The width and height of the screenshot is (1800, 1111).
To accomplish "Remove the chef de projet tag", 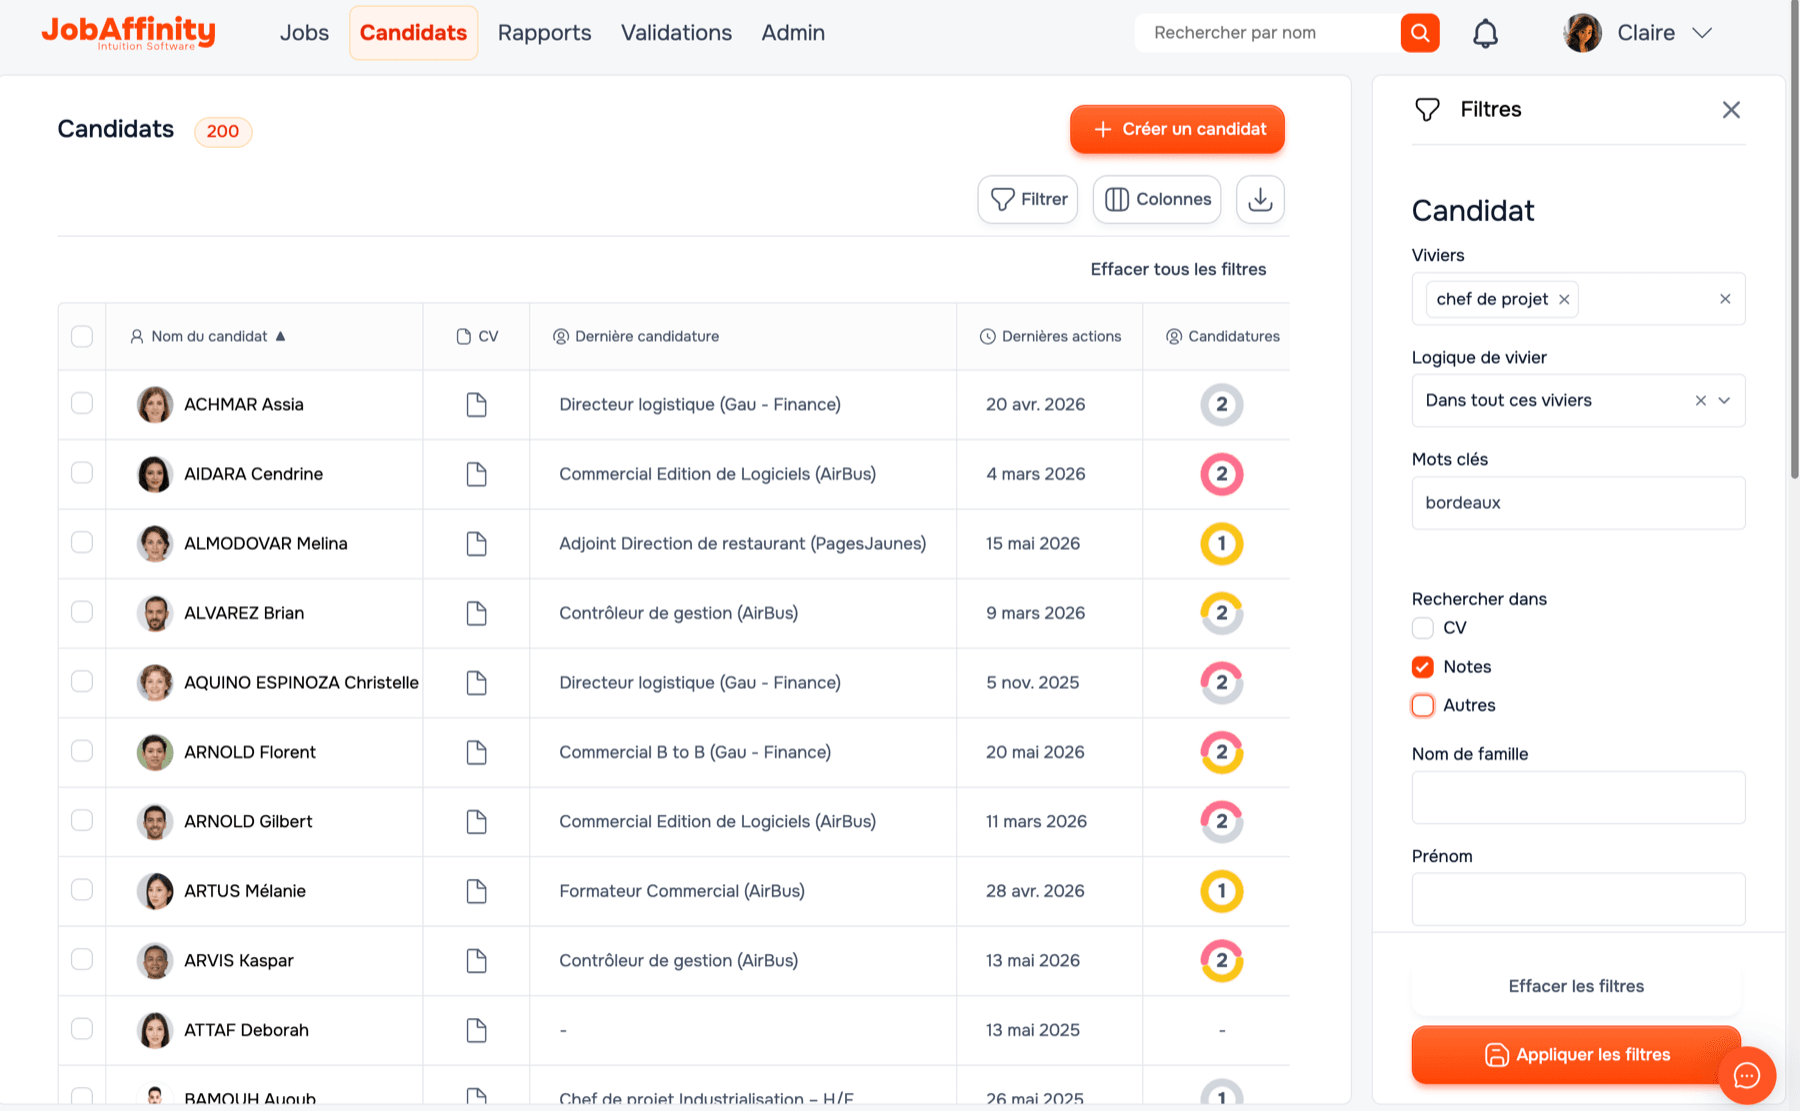I will (x=1564, y=299).
